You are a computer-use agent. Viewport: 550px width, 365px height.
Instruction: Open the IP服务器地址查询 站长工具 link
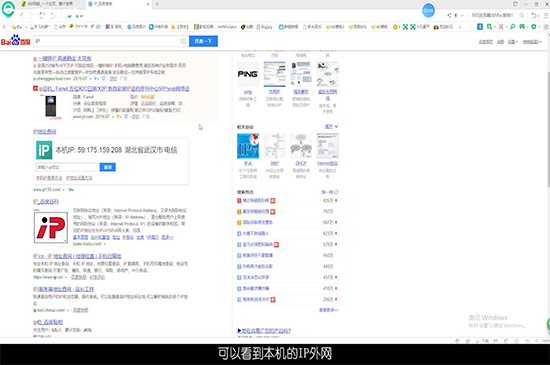pos(63,289)
